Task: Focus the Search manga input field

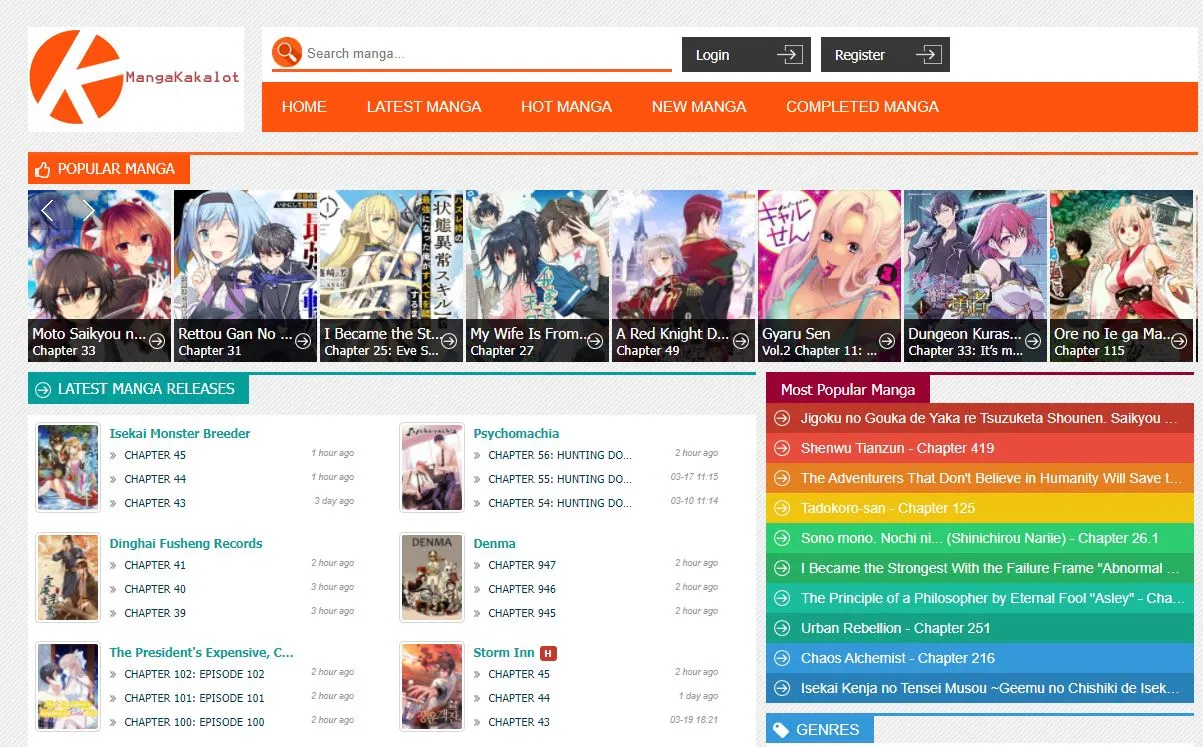Action: (x=487, y=53)
